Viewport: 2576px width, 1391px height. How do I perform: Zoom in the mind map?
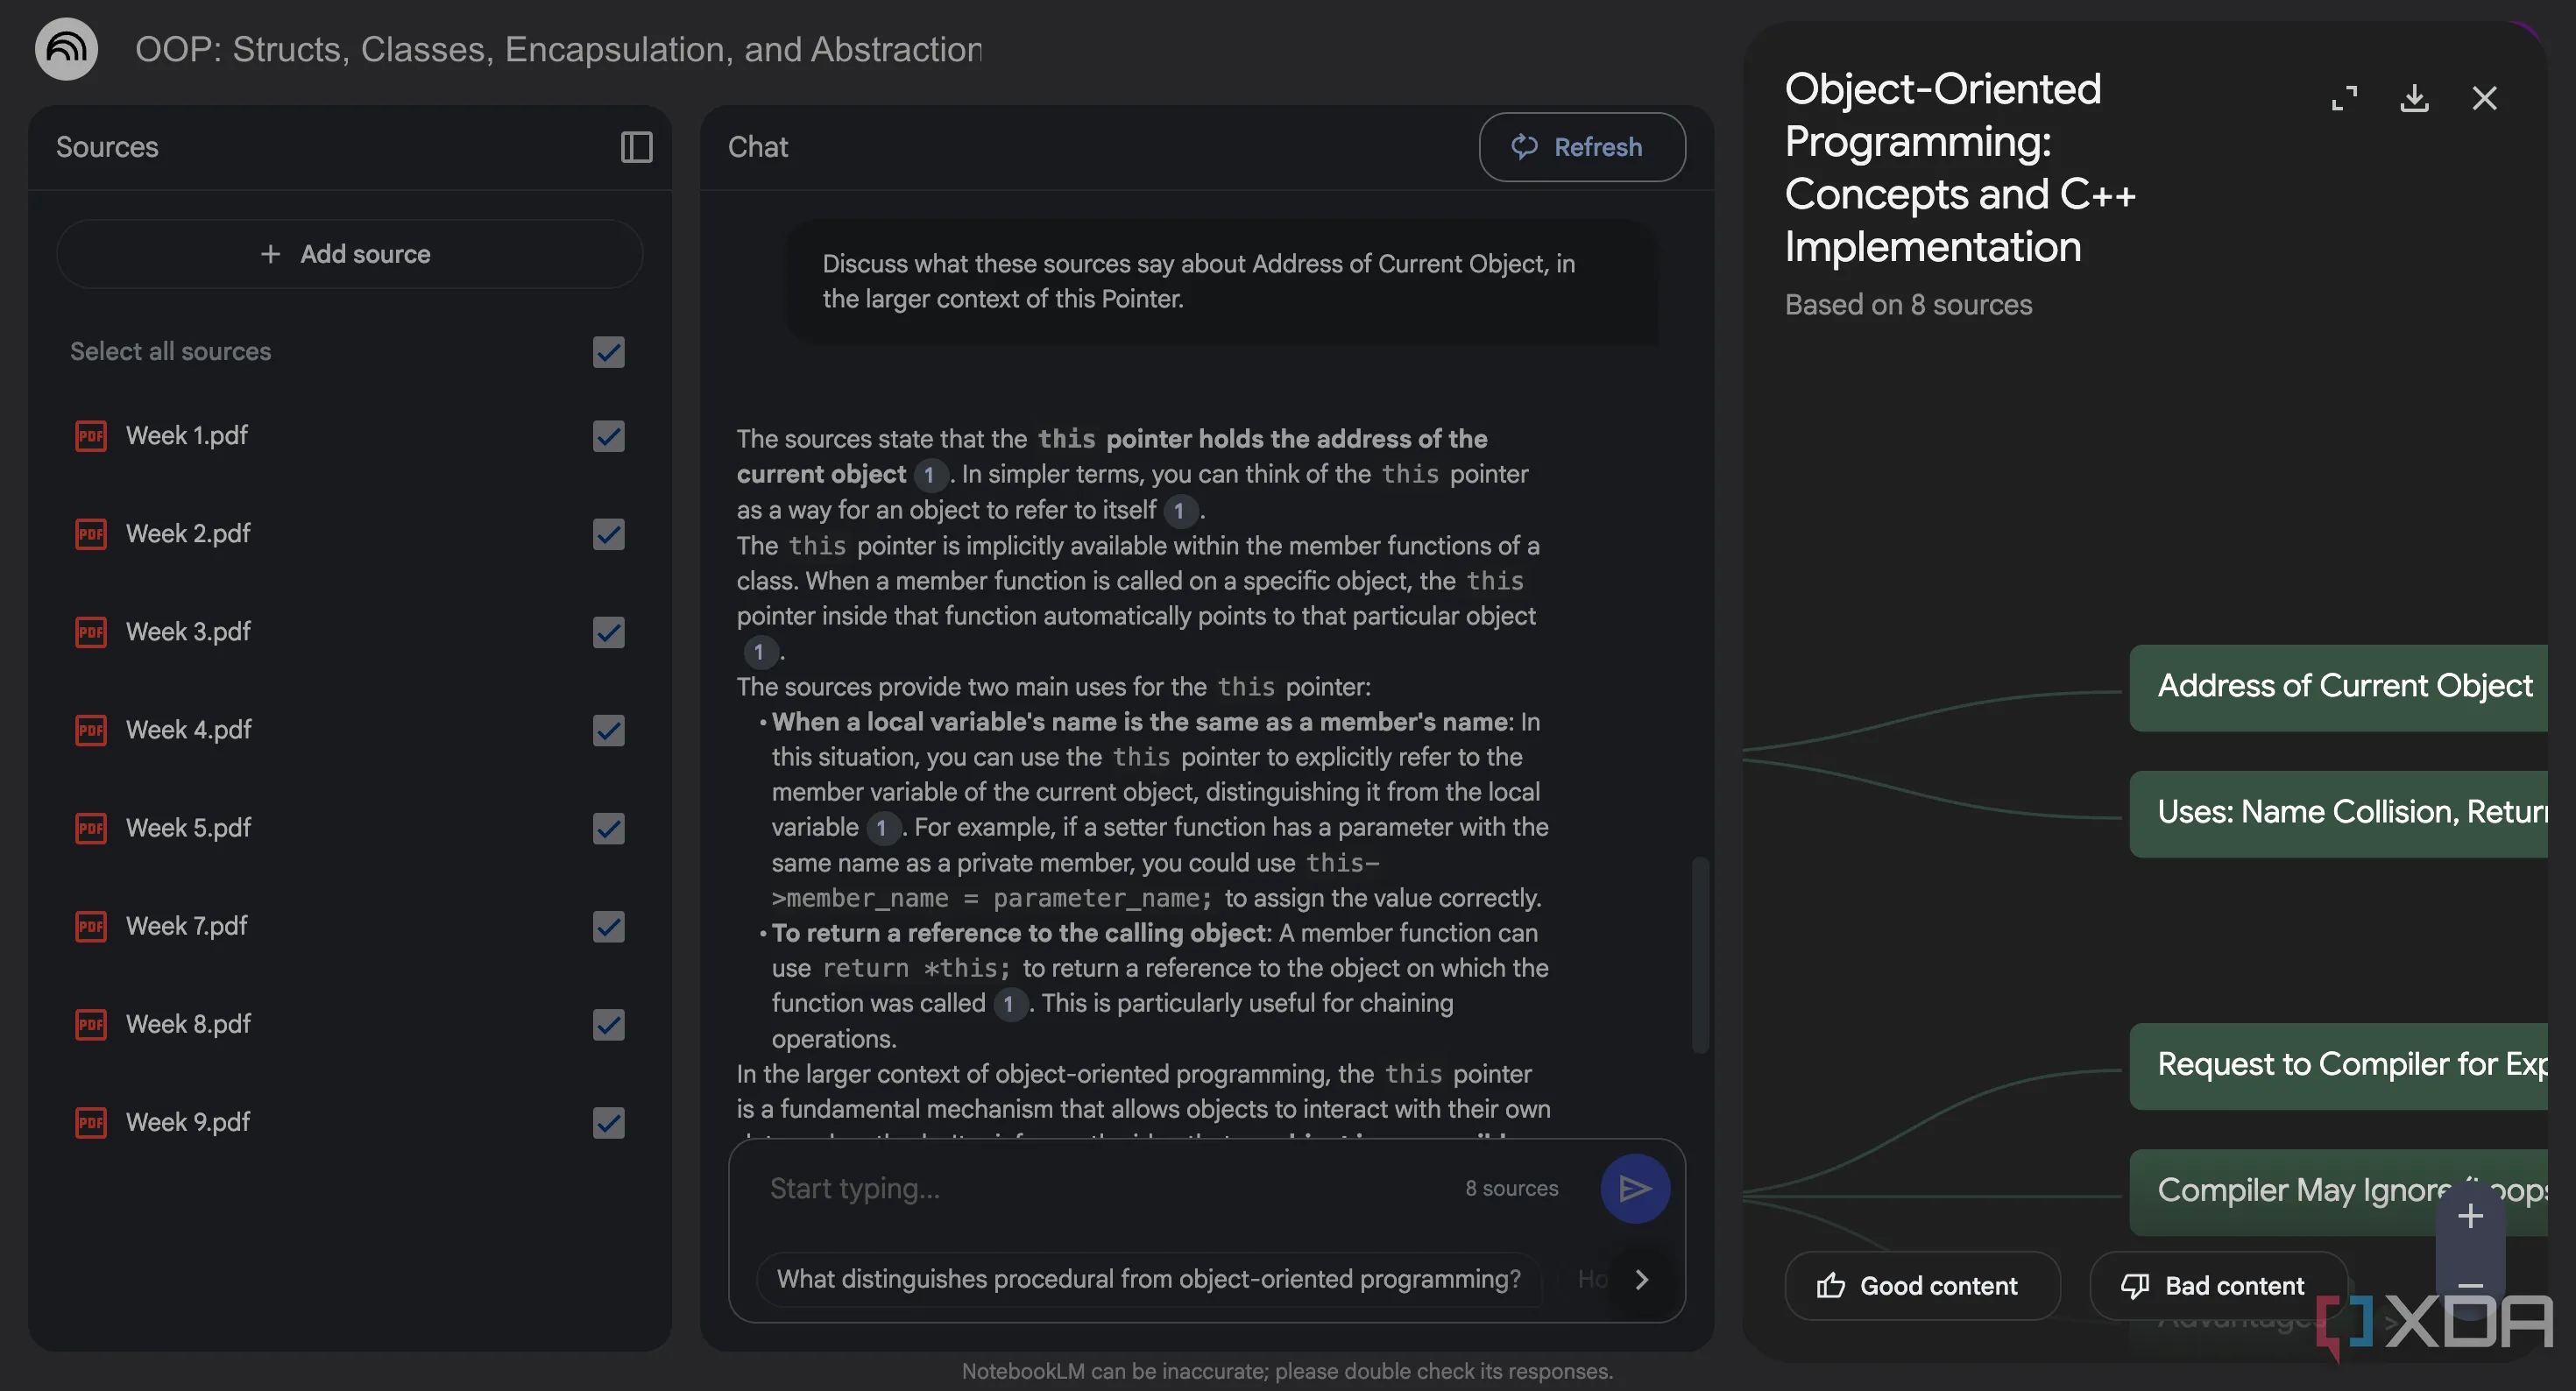pyautogui.click(x=2470, y=1216)
